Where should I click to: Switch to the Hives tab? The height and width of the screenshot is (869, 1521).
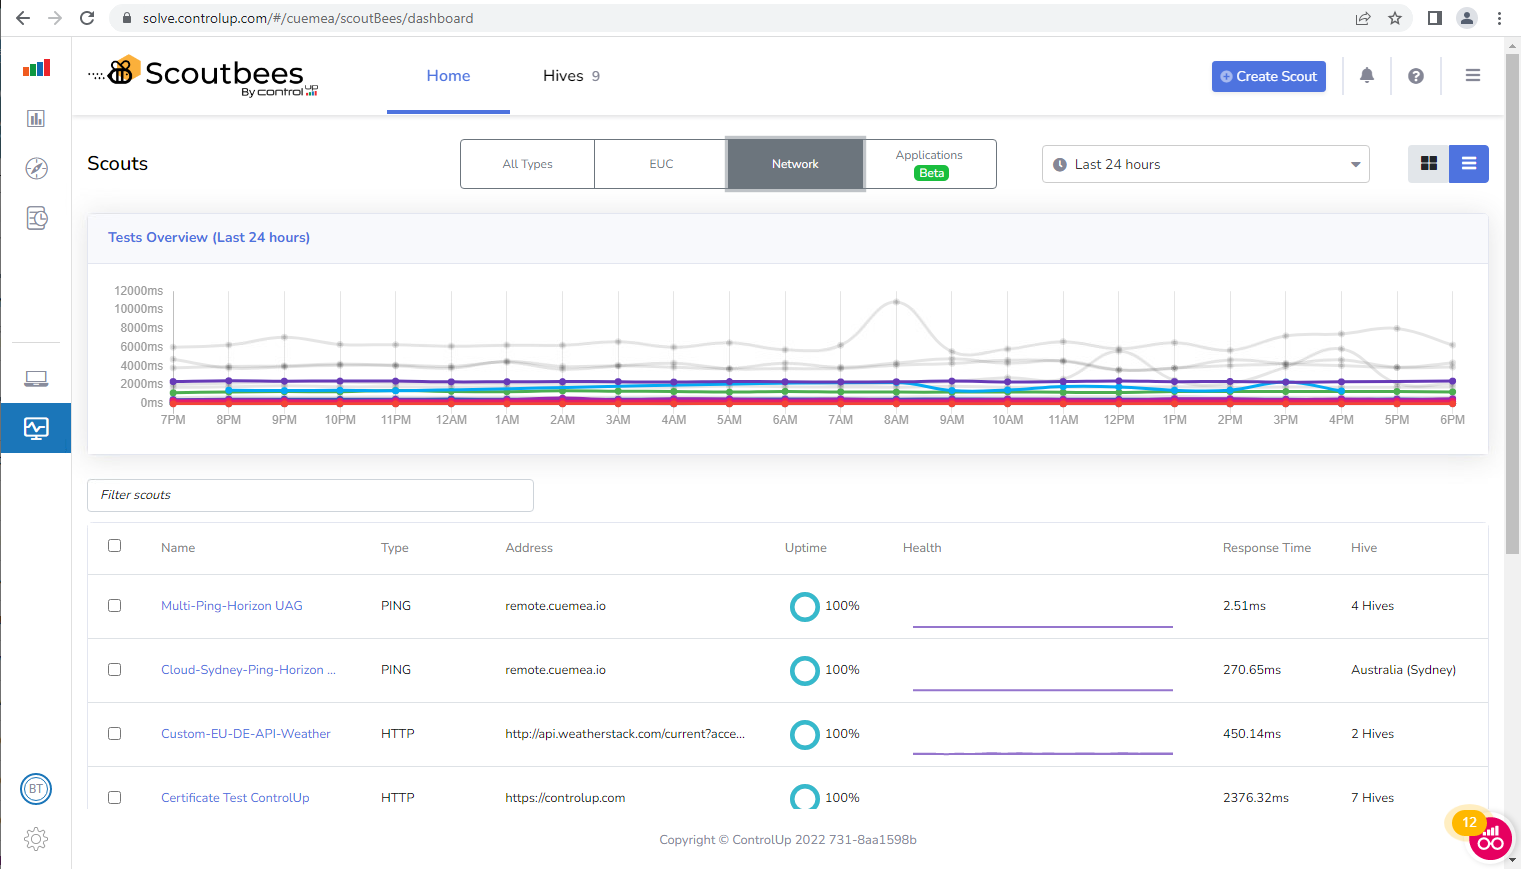[x=563, y=75]
